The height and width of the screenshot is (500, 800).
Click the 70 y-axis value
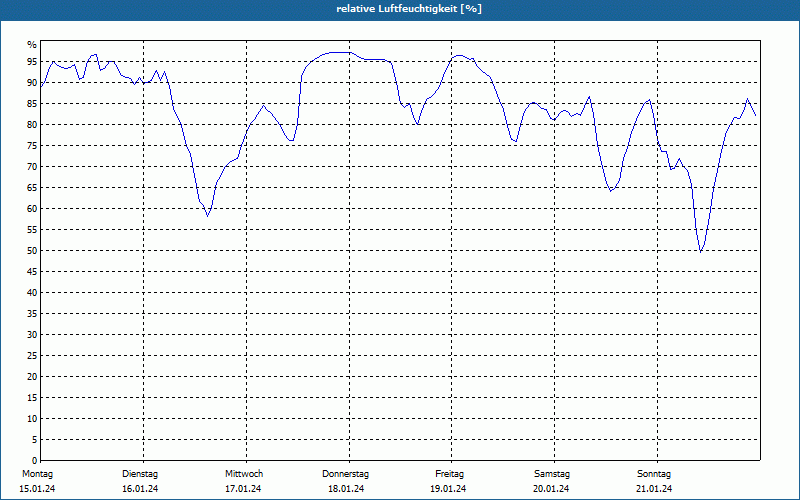[32, 166]
